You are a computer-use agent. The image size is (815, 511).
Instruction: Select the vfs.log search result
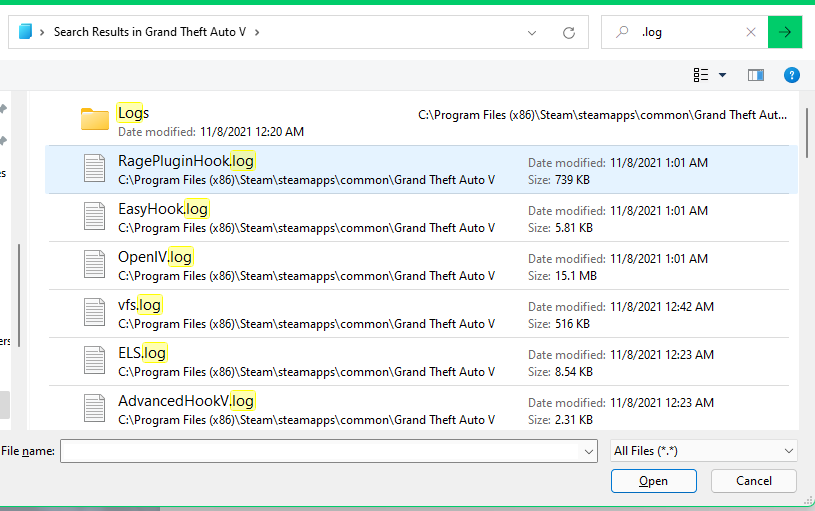140,305
